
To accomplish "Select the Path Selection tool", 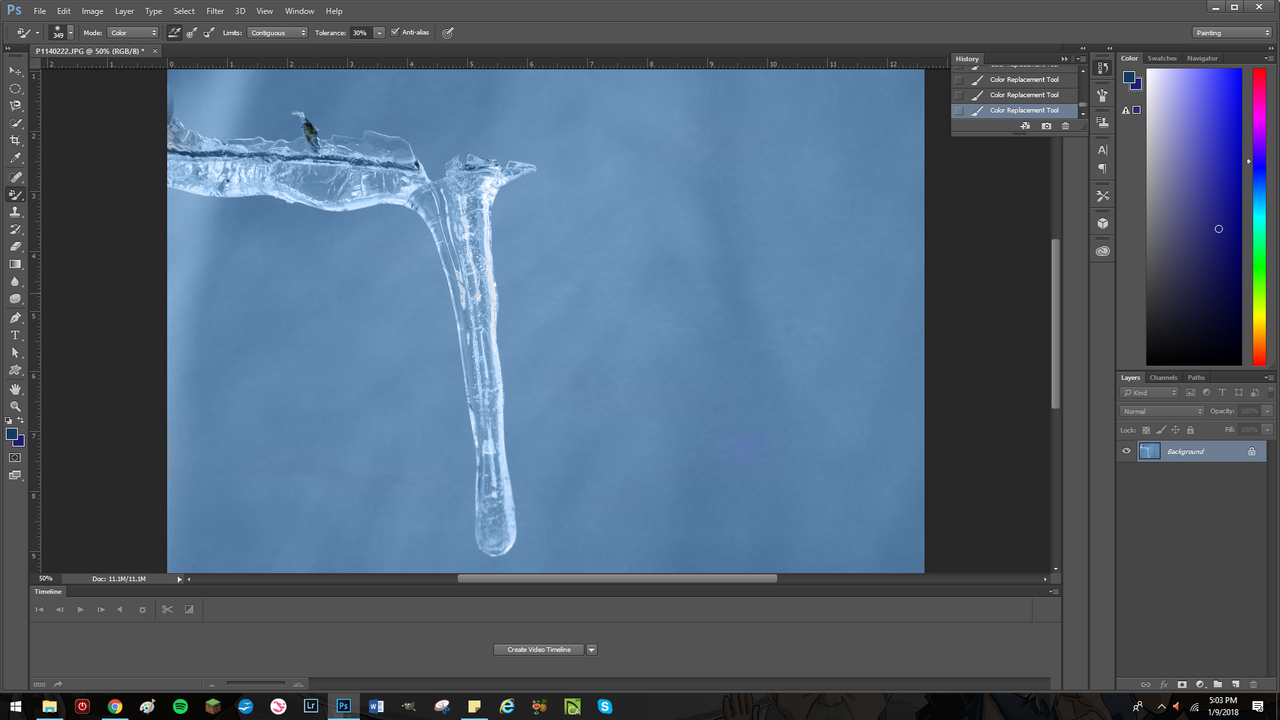I will 15,352.
